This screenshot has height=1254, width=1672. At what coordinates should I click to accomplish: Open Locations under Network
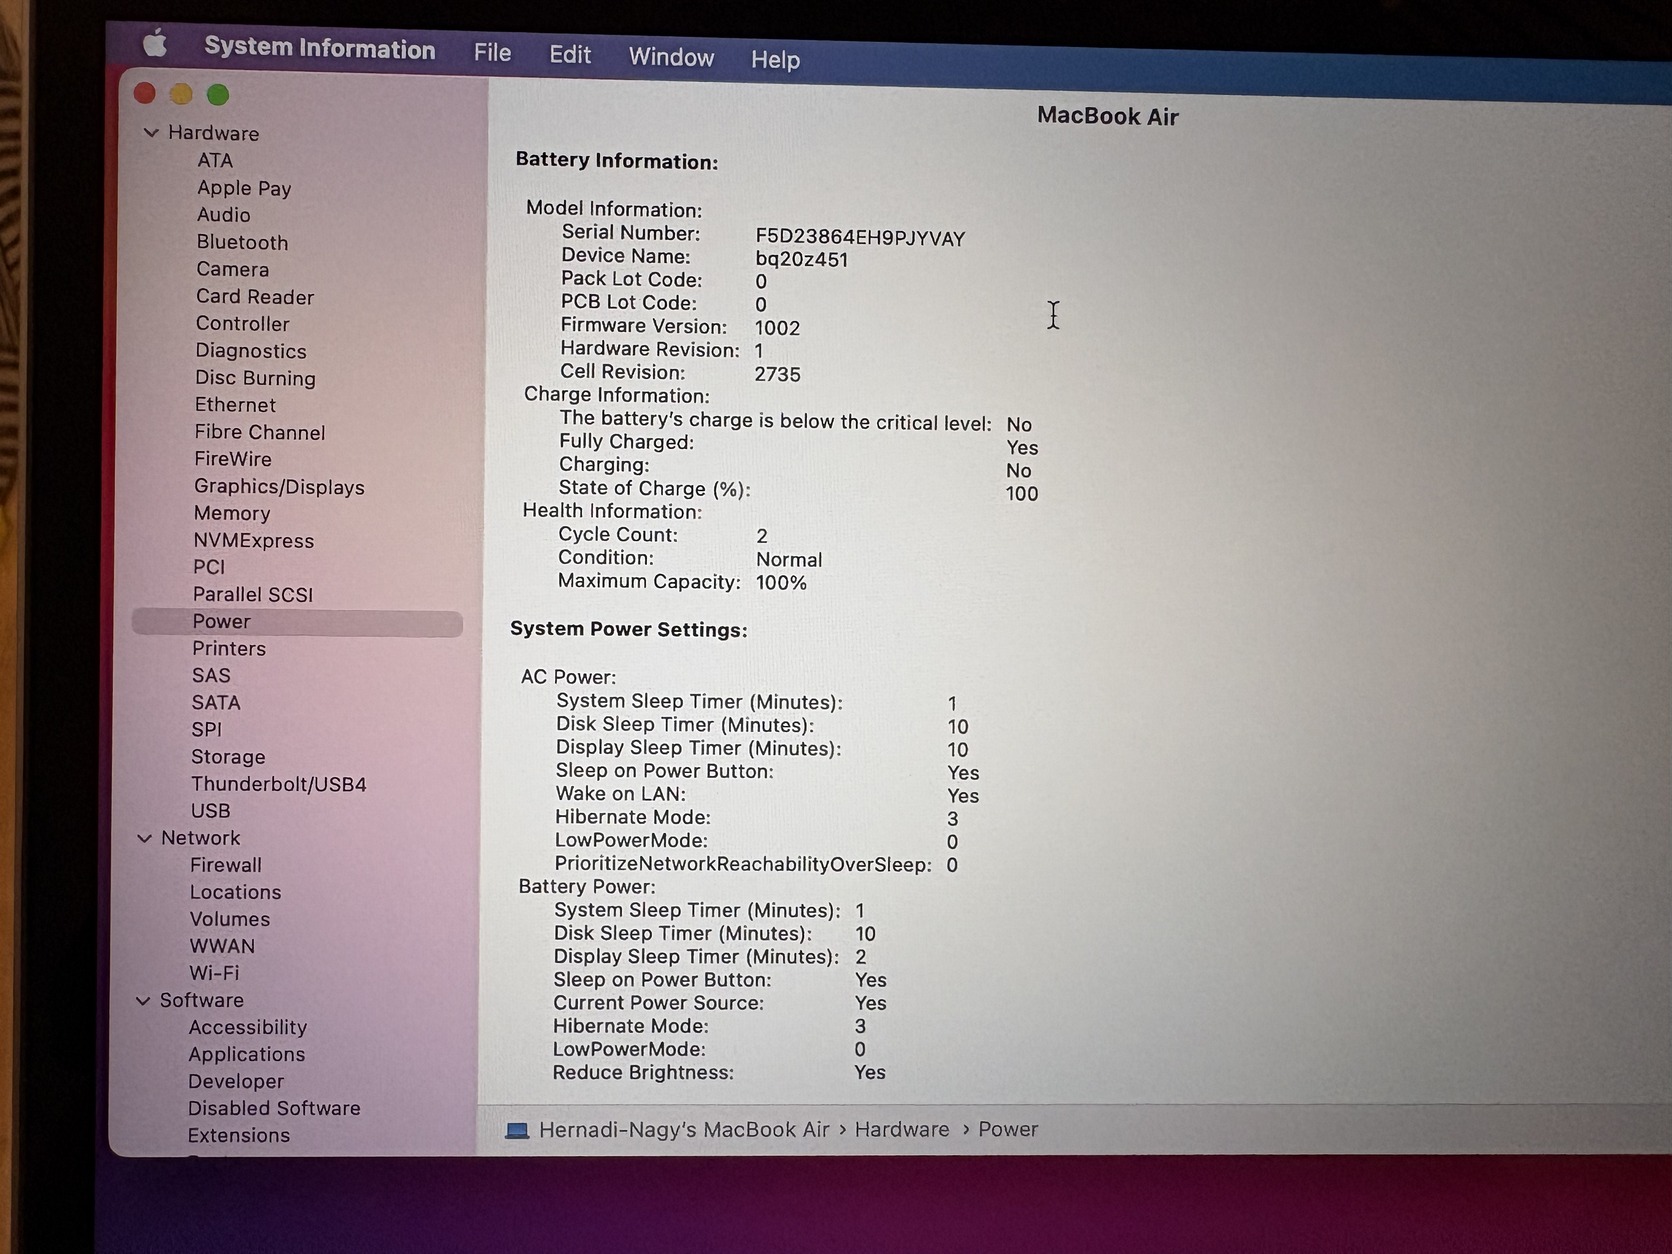point(236,892)
